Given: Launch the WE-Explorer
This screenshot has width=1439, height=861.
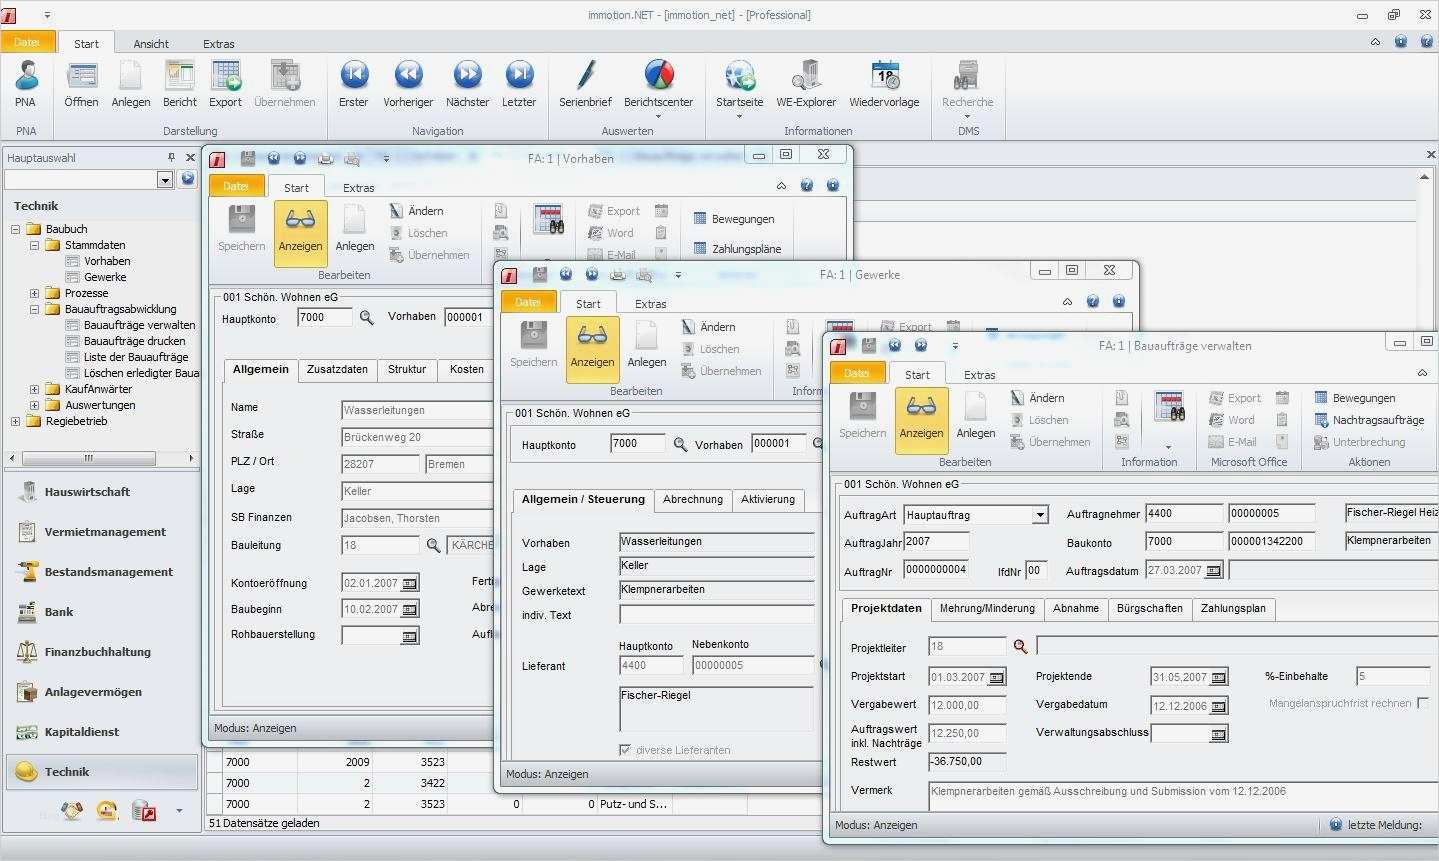Looking at the screenshot, I should (x=805, y=85).
